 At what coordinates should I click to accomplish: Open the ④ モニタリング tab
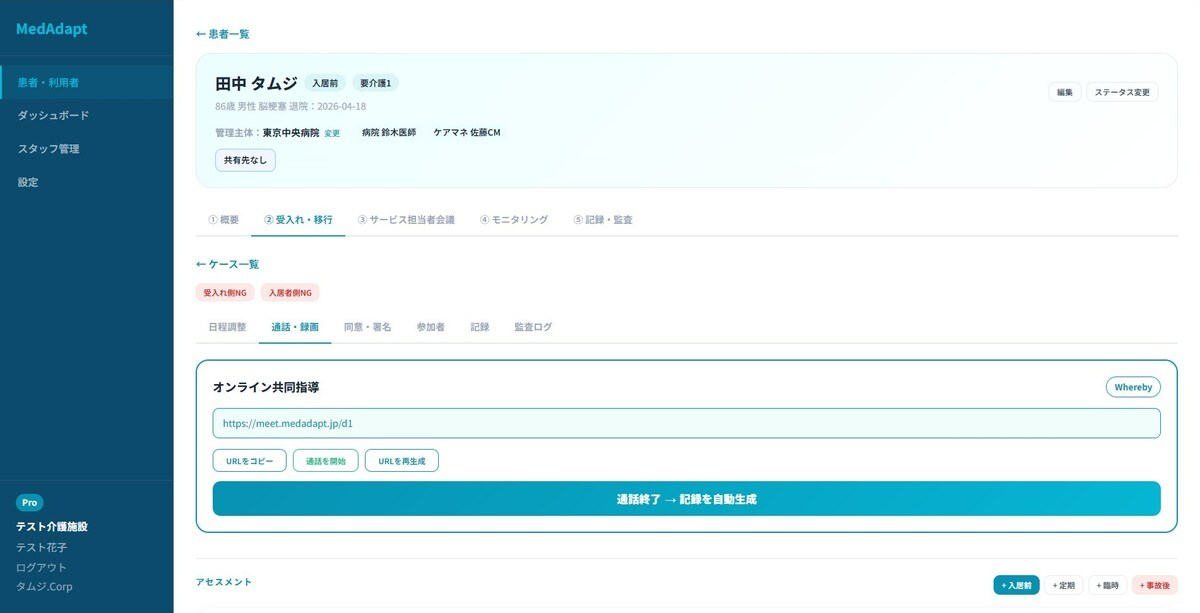point(514,220)
